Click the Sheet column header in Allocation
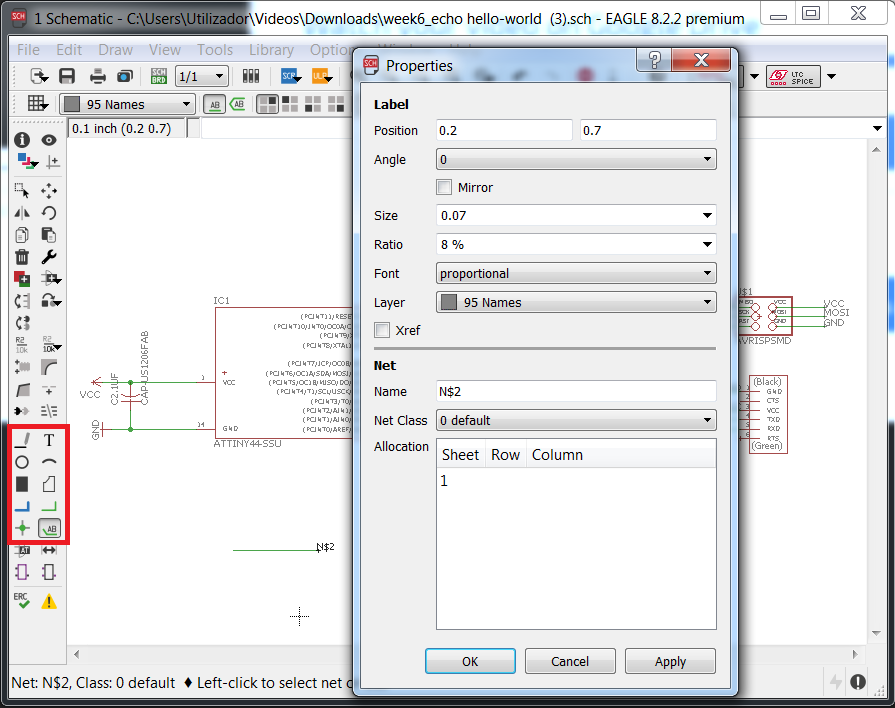This screenshot has width=895, height=708. pyautogui.click(x=461, y=455)
